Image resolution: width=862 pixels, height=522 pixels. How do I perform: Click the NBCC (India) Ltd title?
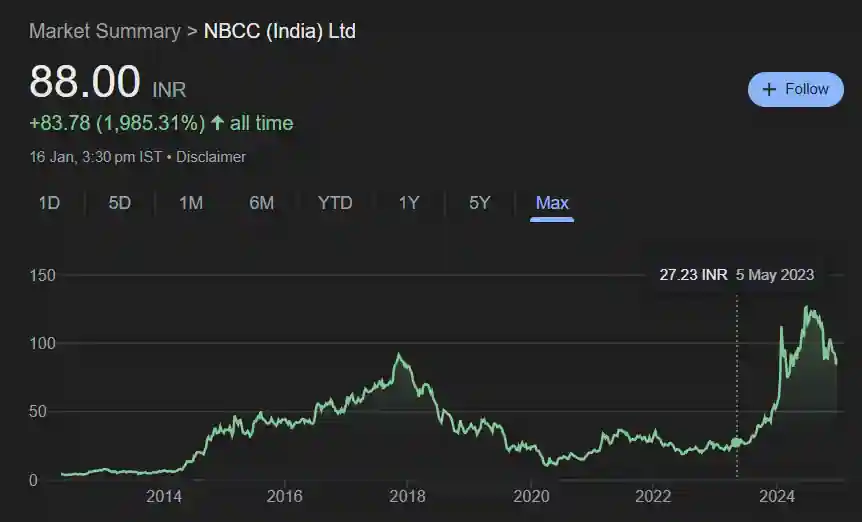tap(280, 31)
